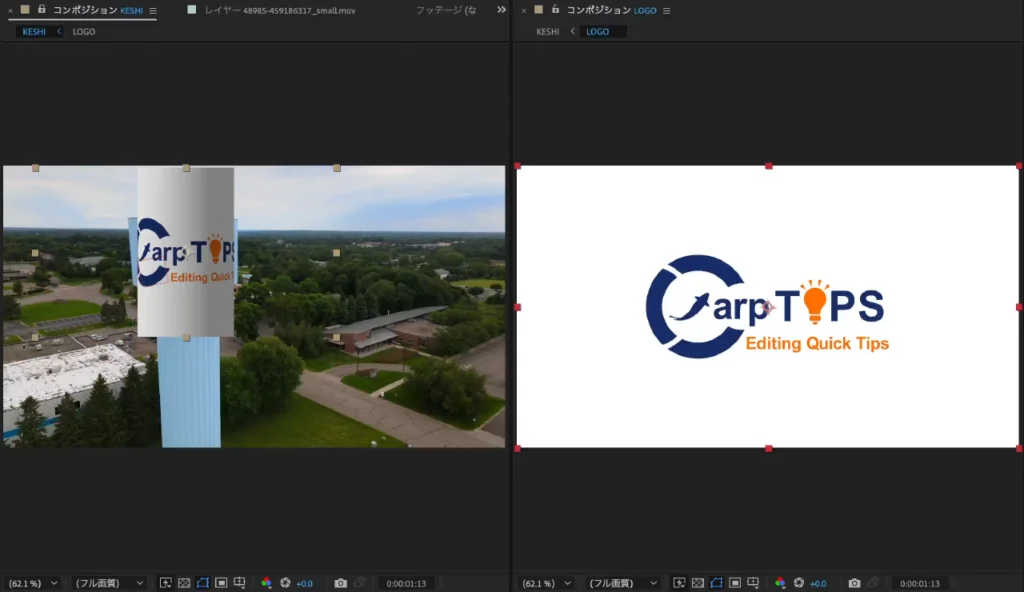The image size is (1024, 592).
Task: Click the +0.0 exposure value in KESHI viewer
Action: [x=304, y=584]
